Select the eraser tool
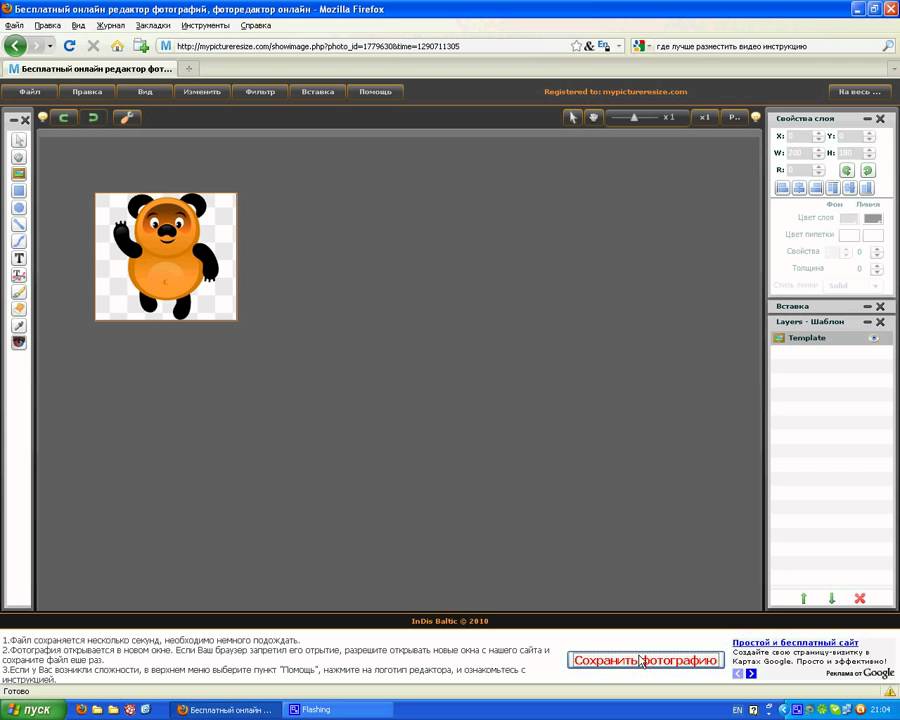 (x=19, y=309)
